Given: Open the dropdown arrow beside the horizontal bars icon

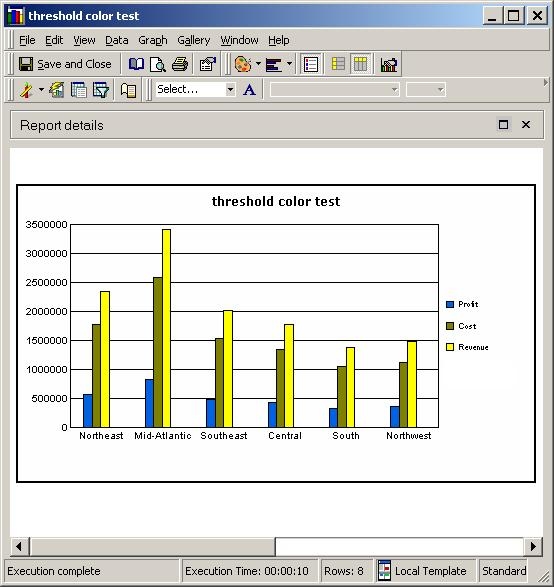Looking at the screenshot, I should 289,64.
